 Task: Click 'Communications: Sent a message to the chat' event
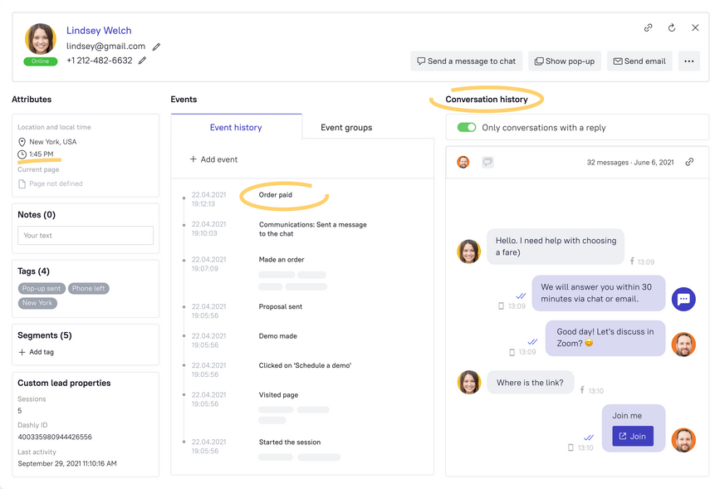[313, 229]
